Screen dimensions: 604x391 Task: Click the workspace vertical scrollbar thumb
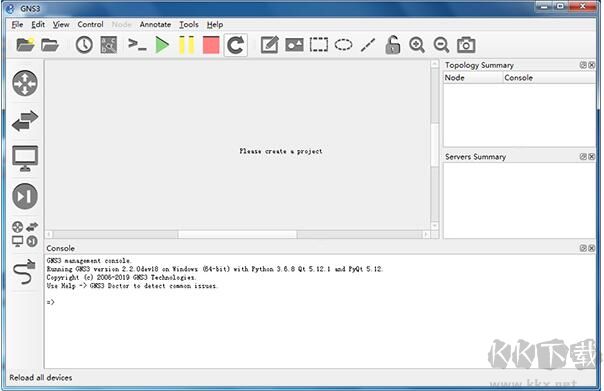(435, 145)
